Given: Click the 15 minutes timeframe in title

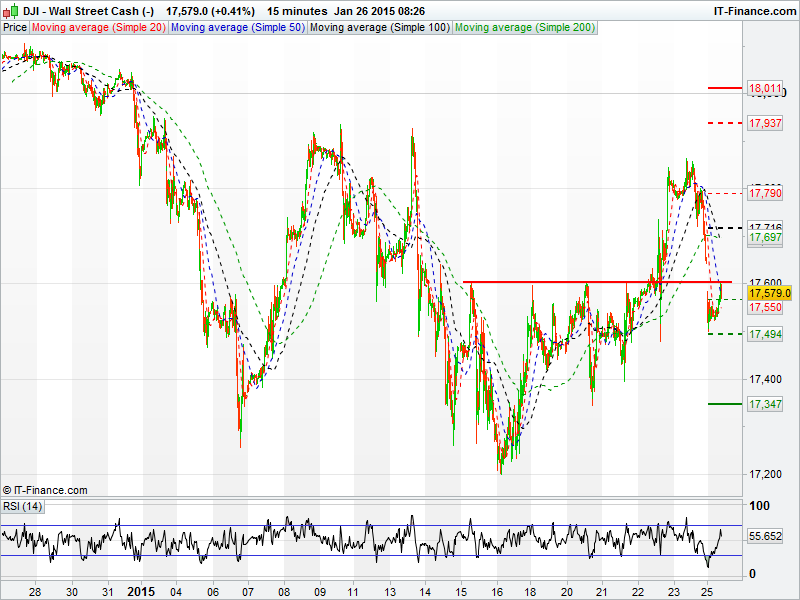Looking at the screenshot, I should 297,11.
